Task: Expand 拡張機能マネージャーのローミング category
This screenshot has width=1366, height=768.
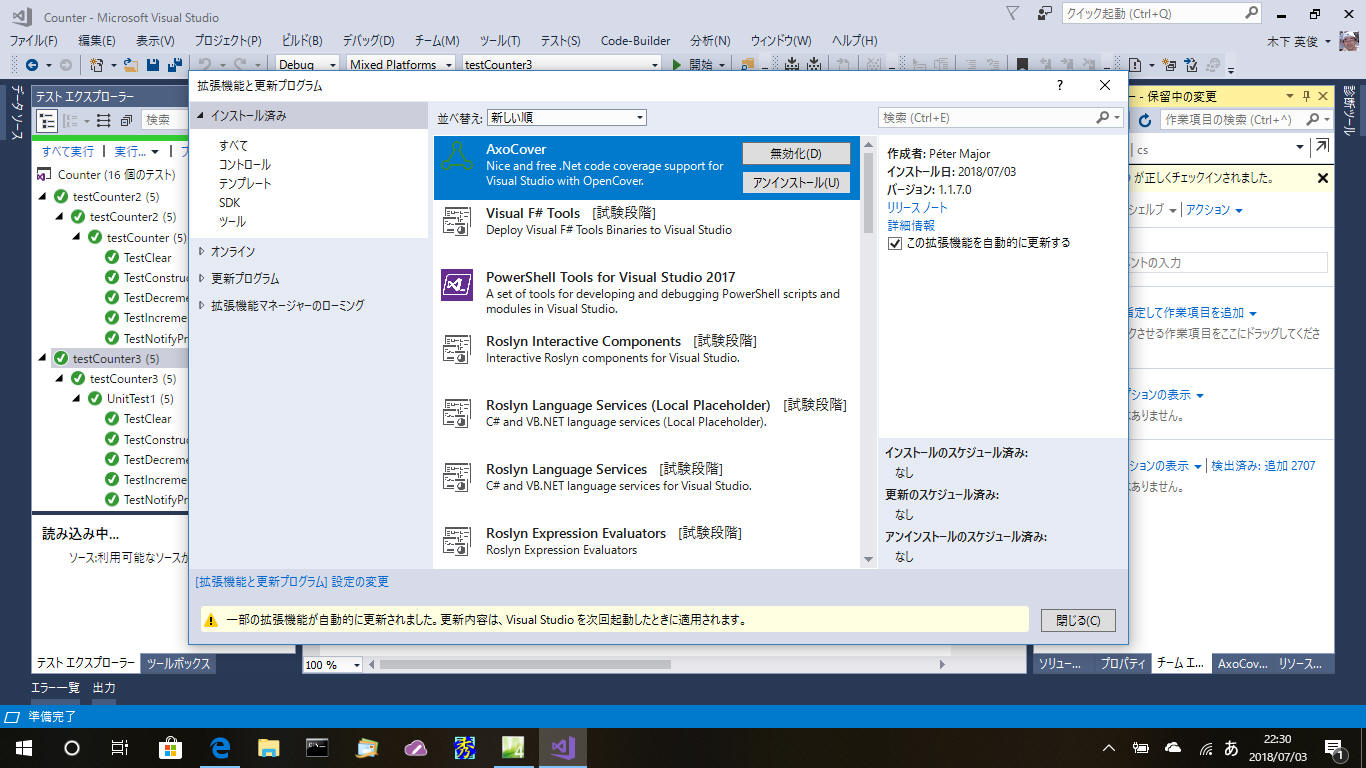Action: pyautogui.click(x=201, y=306)
